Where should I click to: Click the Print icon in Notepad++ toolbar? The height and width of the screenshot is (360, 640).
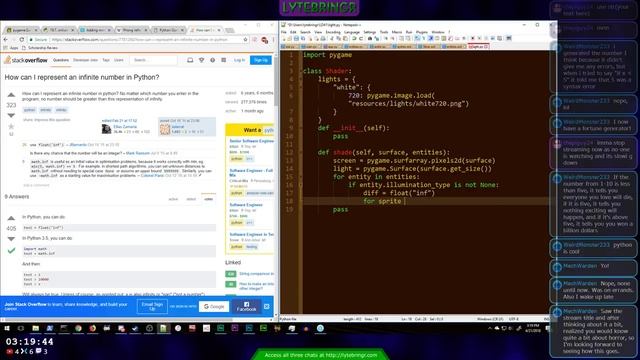pos(323,38)
